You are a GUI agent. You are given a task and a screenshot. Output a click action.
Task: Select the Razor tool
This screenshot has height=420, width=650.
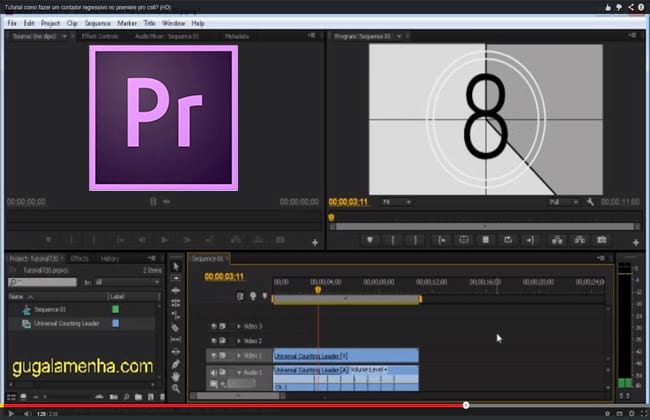click(x=176, y=328)
